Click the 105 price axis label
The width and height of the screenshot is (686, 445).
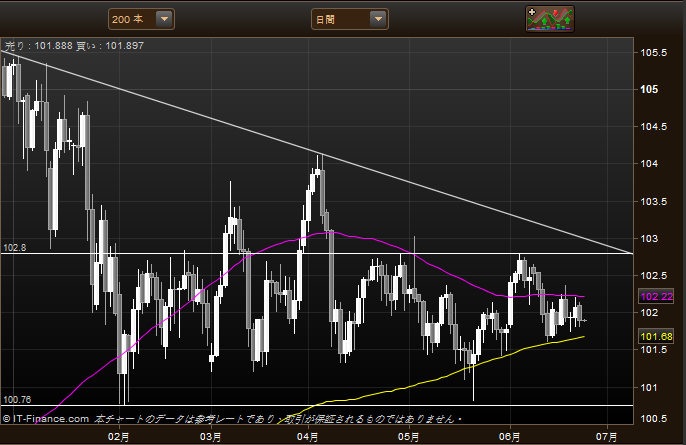point(649,89)
